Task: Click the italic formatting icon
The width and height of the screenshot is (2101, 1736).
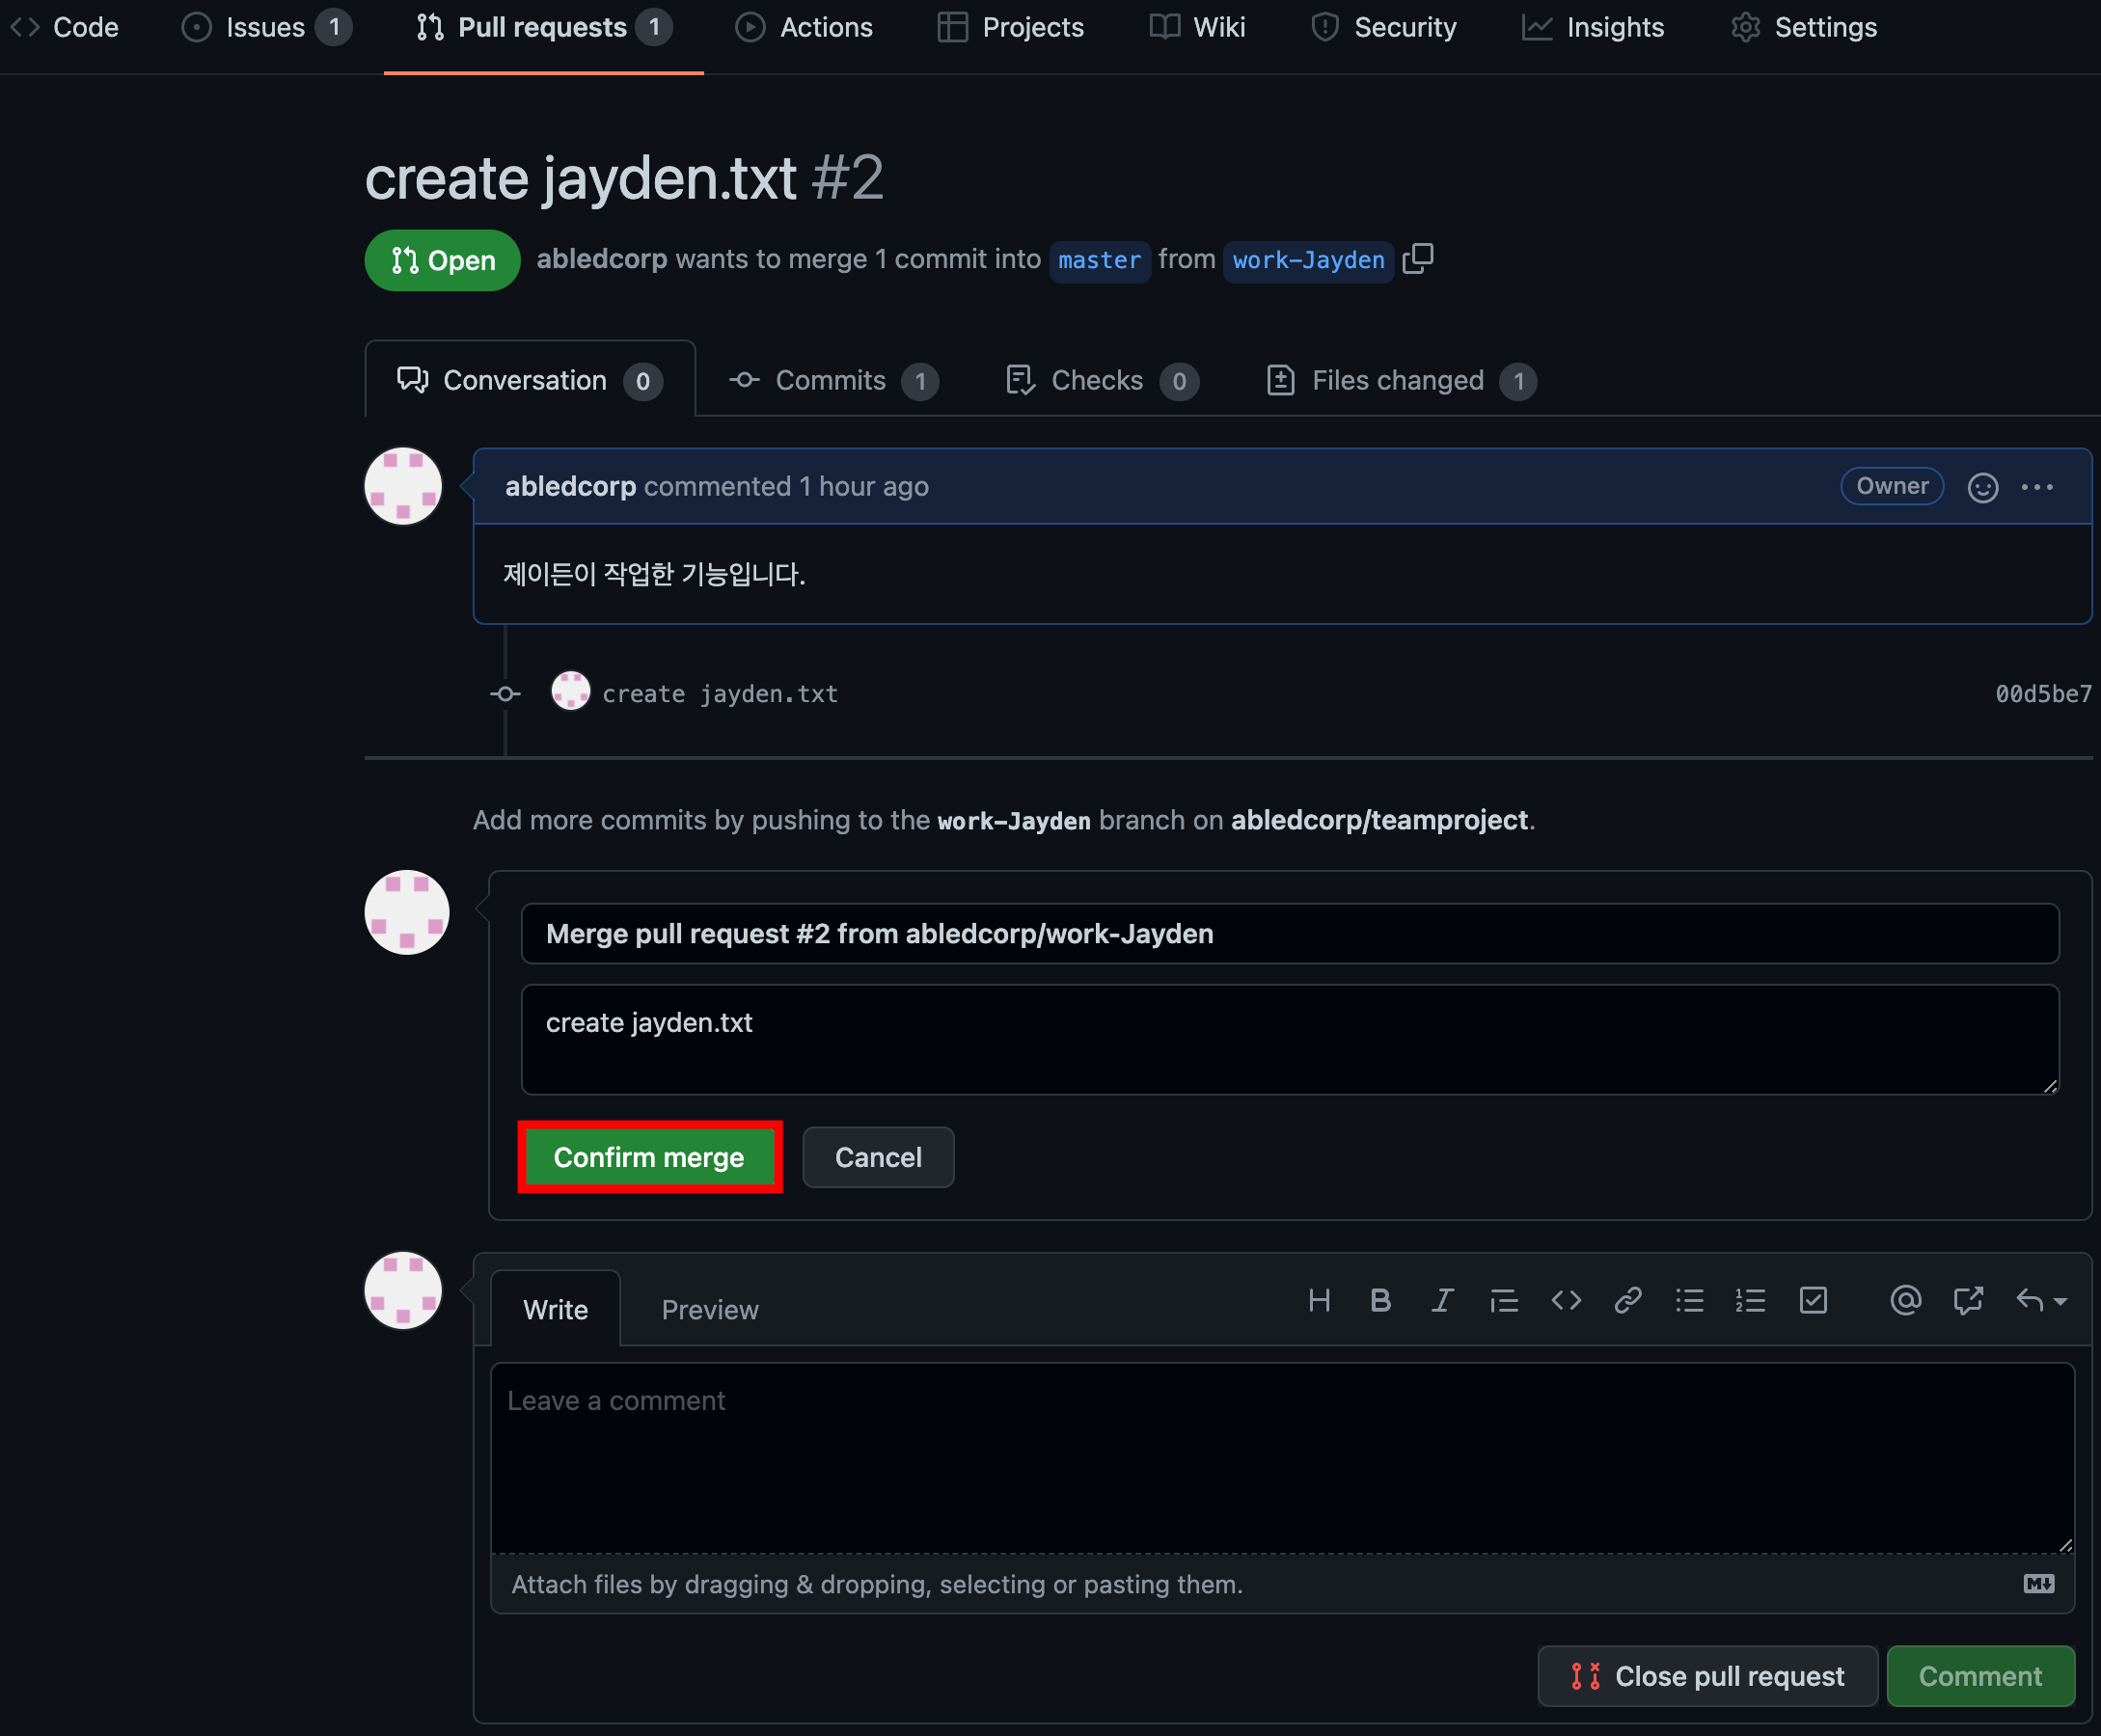Action: [1442, 1300]
